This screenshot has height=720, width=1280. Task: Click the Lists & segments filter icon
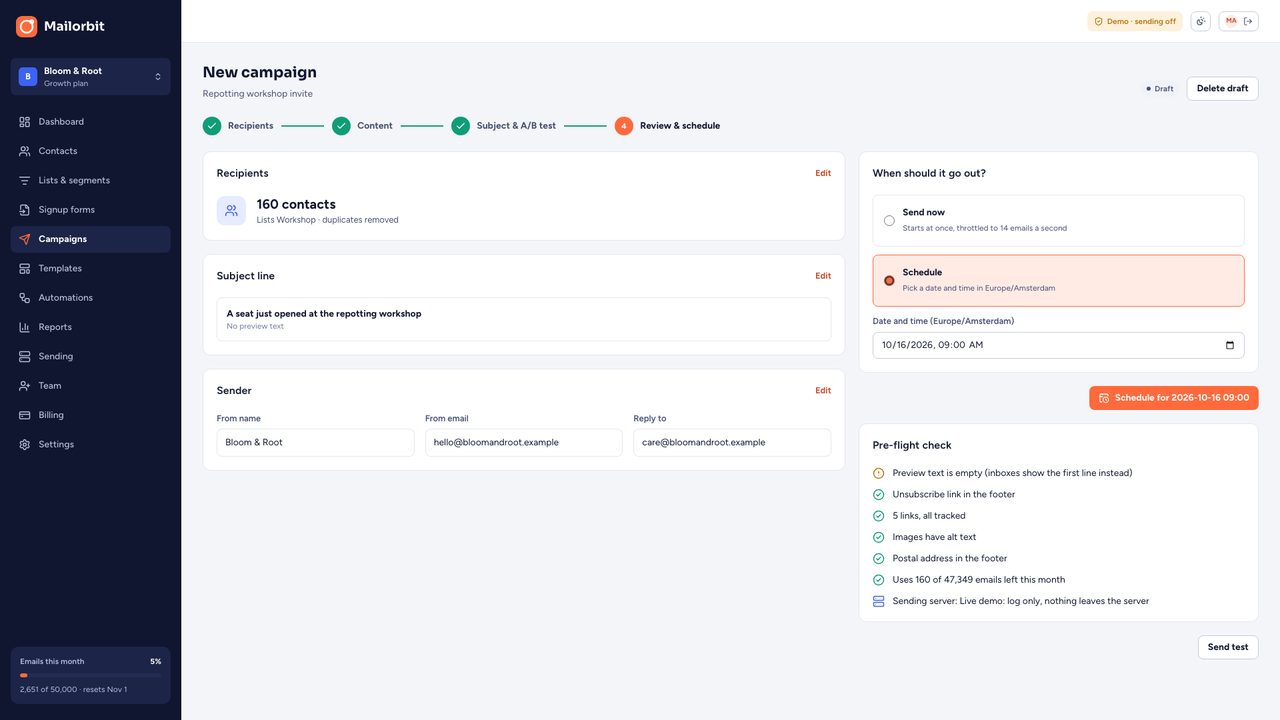coord(25,180)
